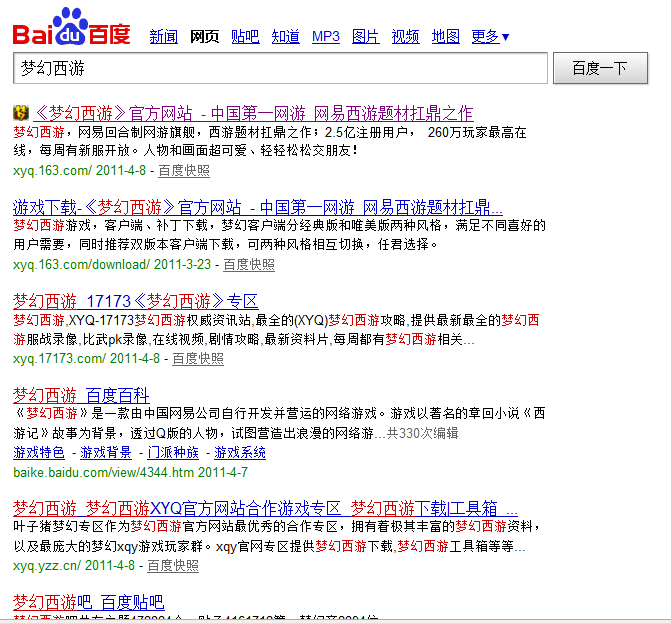Open 《梦幻西游》官方网站 first result title
This screenshot has width=671, height=624.
click(253, 113)
